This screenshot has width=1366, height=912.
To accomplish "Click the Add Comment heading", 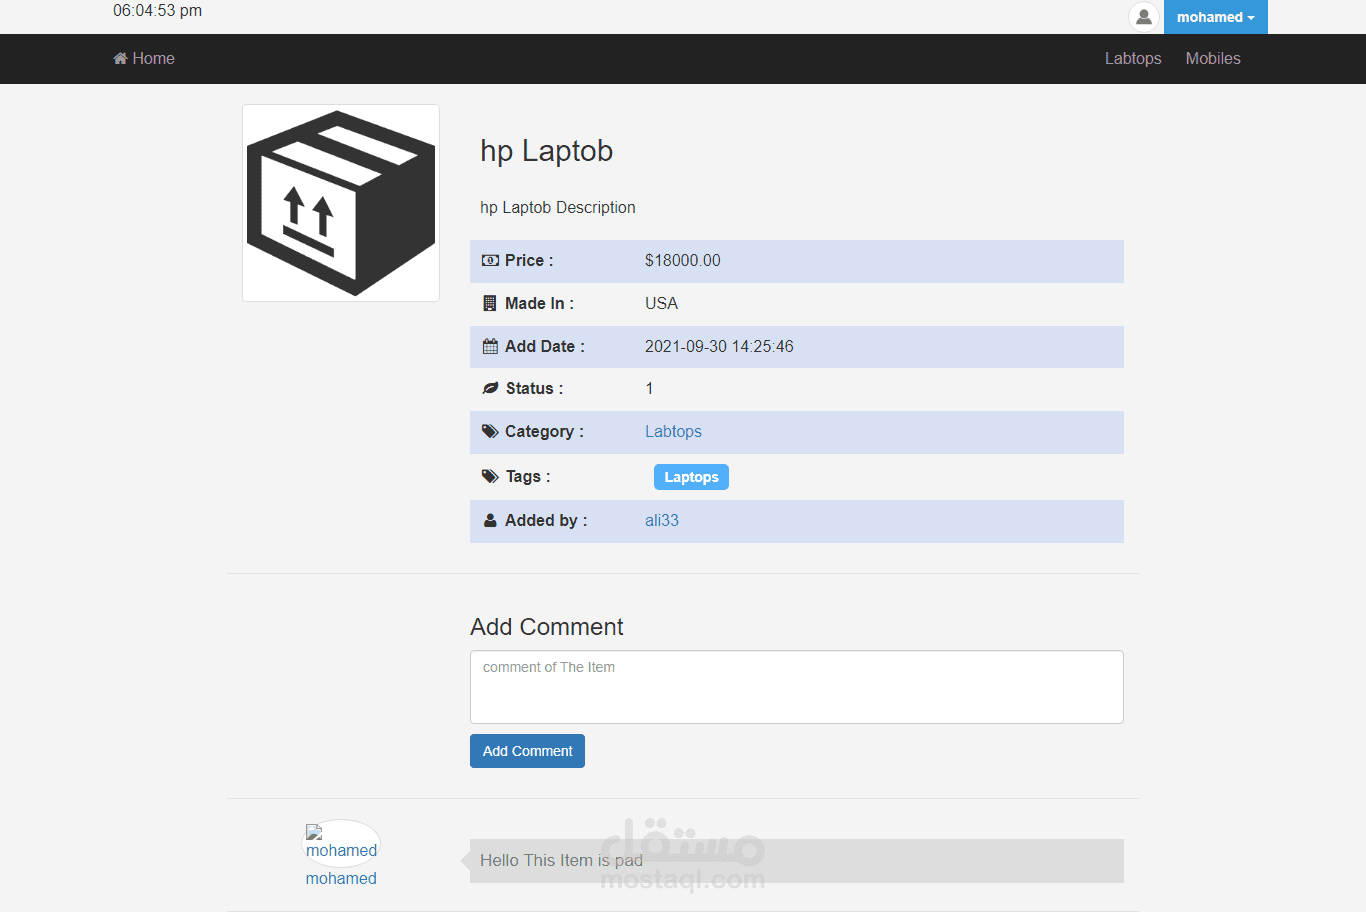I will (x=547, y=627).
